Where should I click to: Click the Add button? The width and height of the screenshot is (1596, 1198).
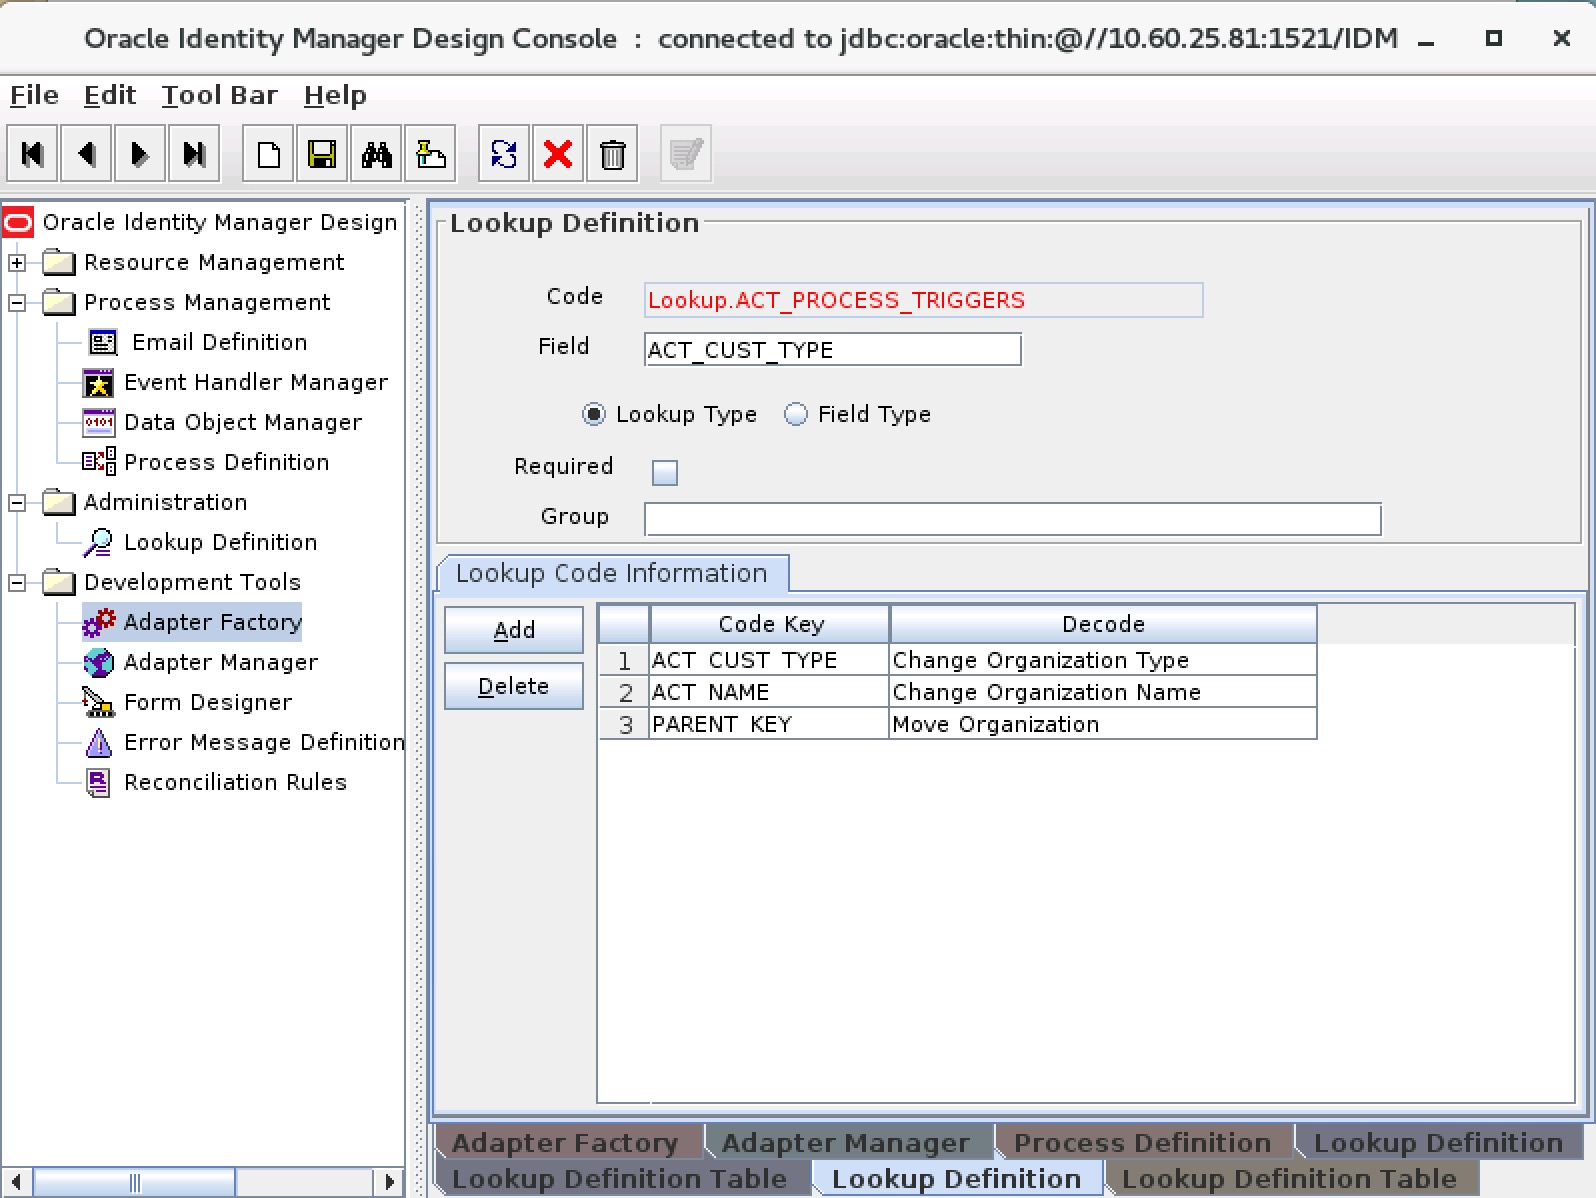click(514, 630)
